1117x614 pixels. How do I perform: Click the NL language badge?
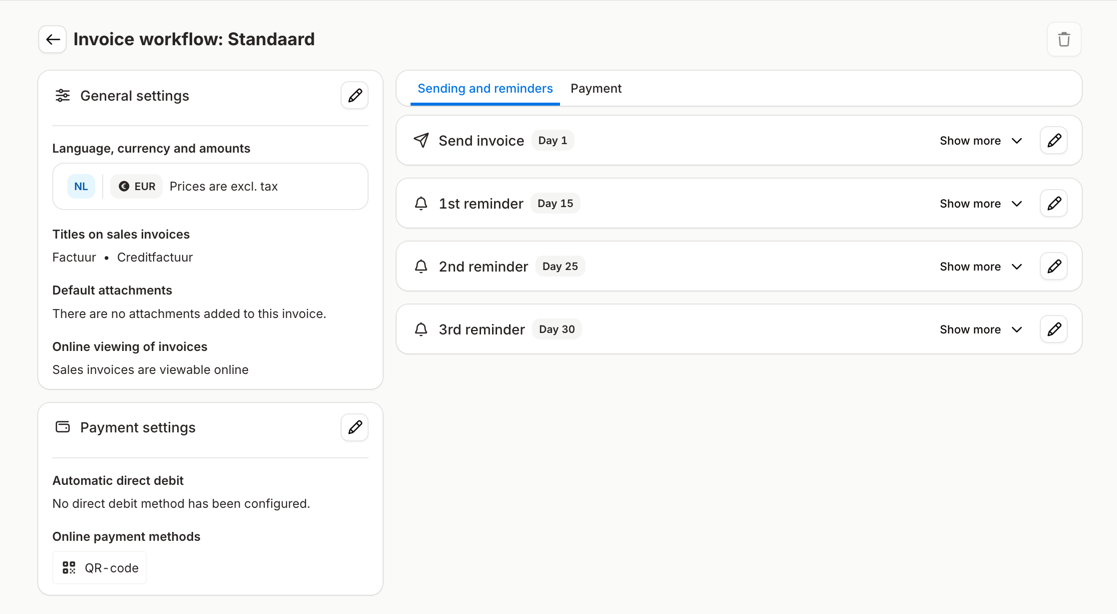[81, 187]
